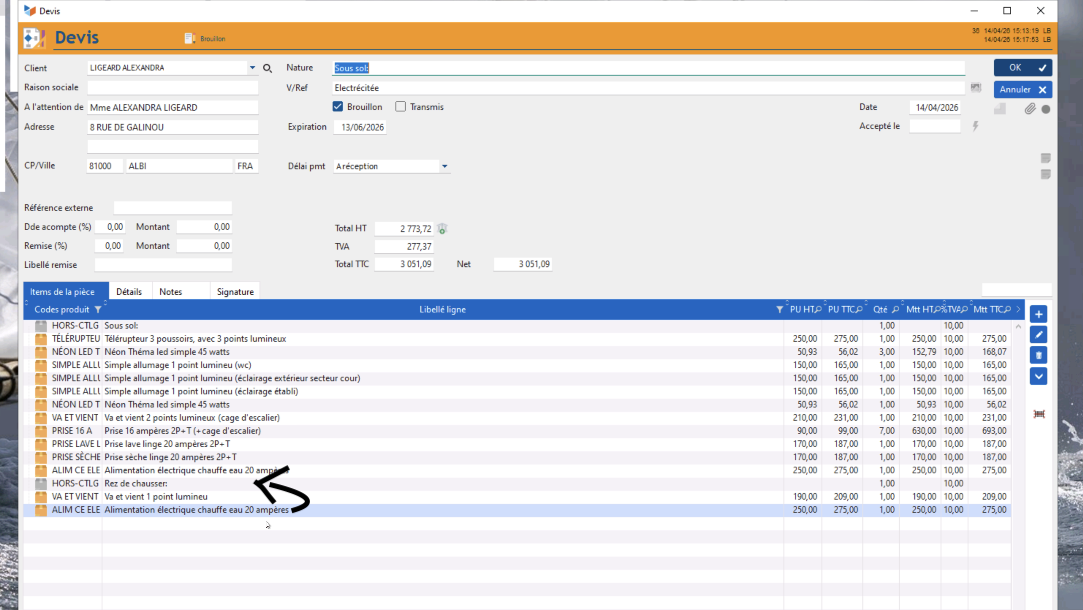Uncheck the Brouillon checkbox

click(338, 107)
